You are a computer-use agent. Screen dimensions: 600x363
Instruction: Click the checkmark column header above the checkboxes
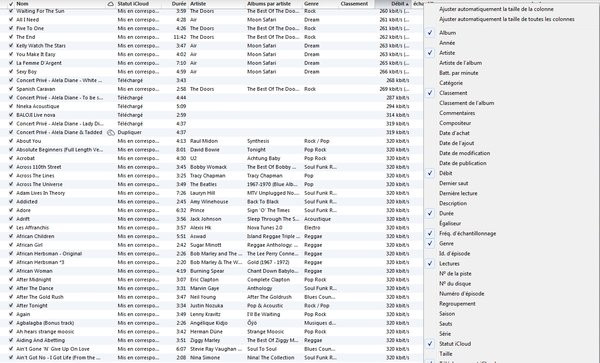click(x=11, y=4)
